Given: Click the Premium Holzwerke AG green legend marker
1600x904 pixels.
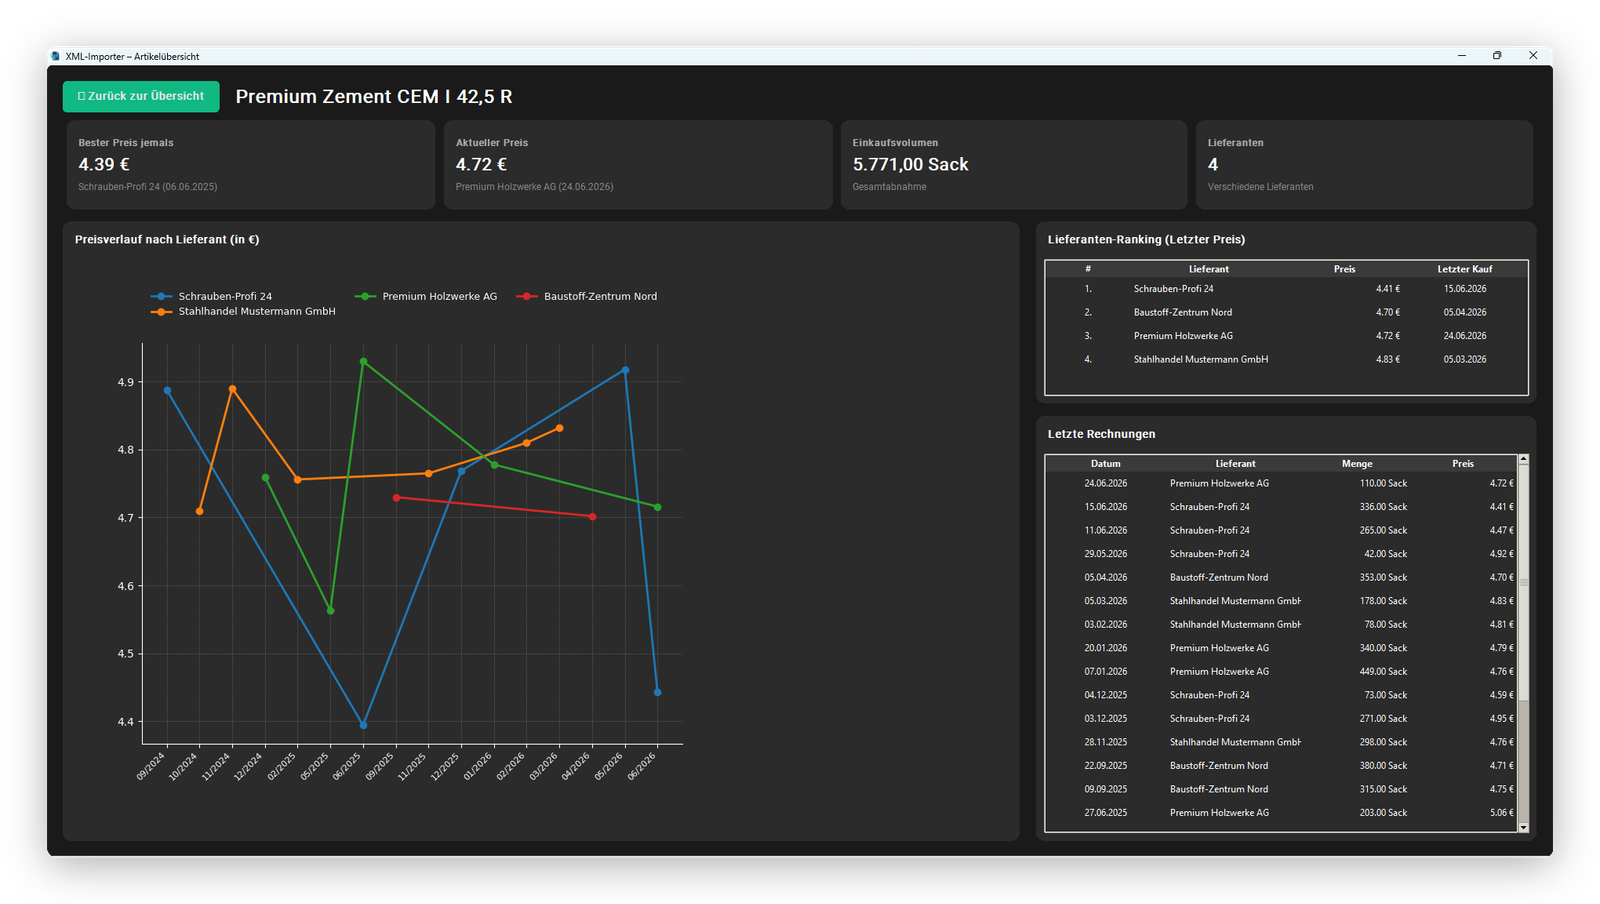Looking at the screenshot, I should click(365, 296).
